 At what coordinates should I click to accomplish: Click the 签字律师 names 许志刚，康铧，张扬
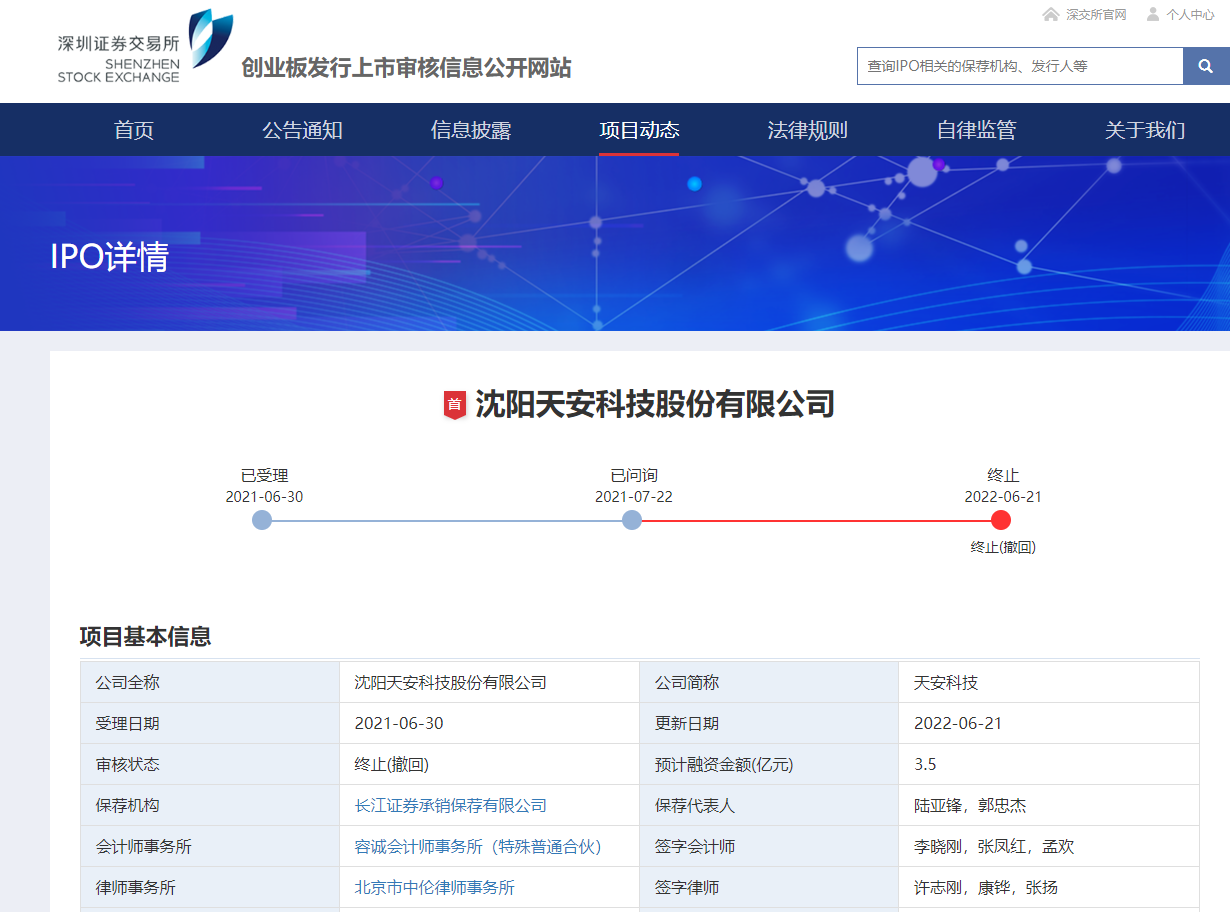[x=986, y=888]
